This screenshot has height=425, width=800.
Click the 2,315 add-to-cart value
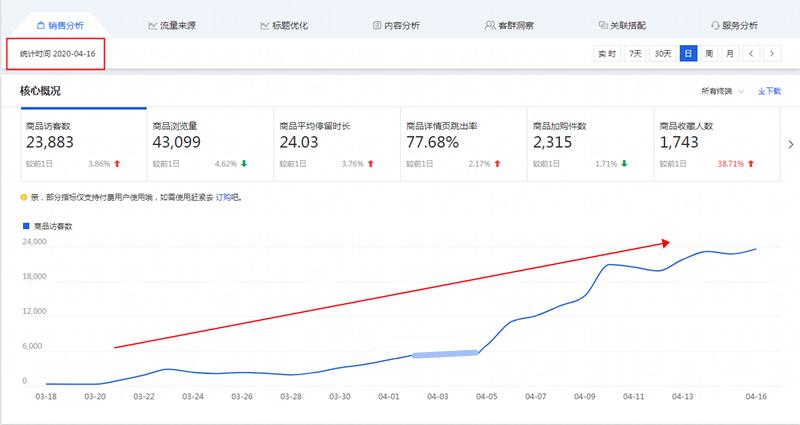553,142
